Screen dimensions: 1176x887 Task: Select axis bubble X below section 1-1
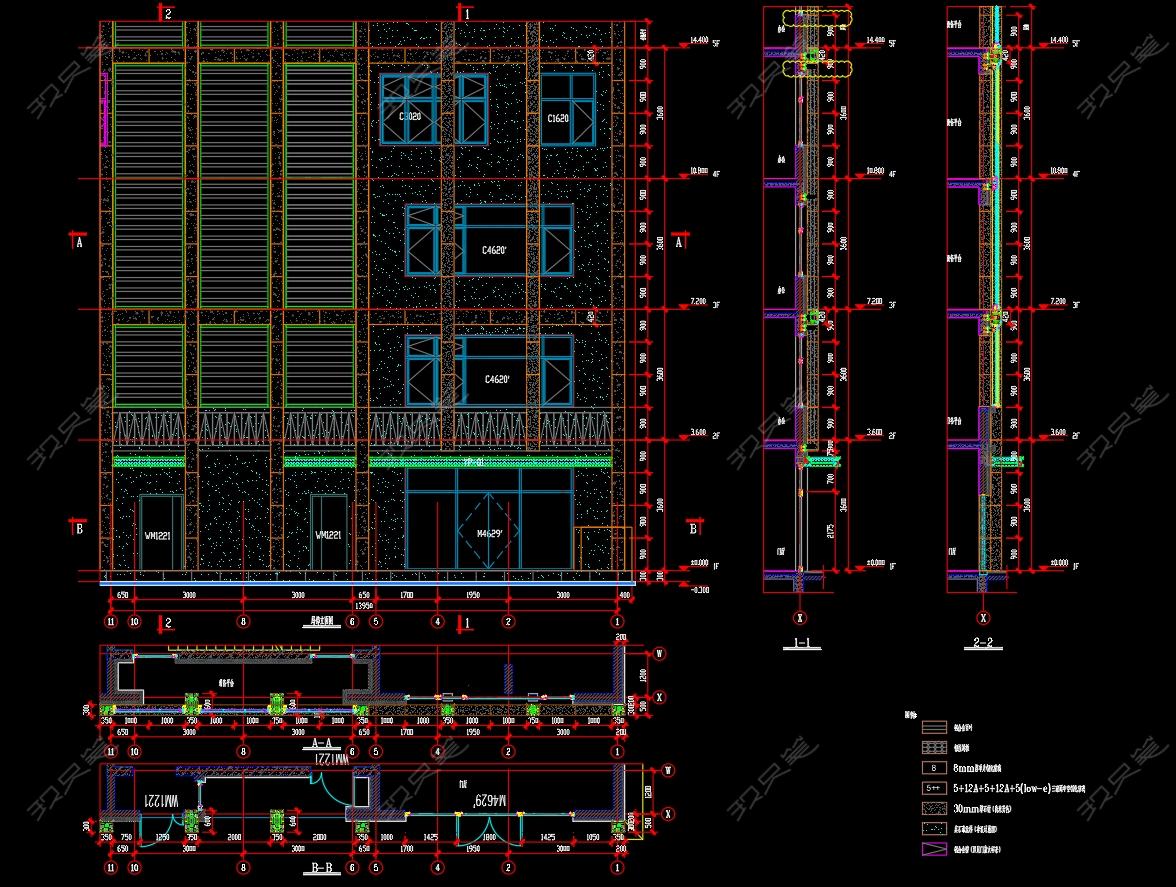coord(800,619)
